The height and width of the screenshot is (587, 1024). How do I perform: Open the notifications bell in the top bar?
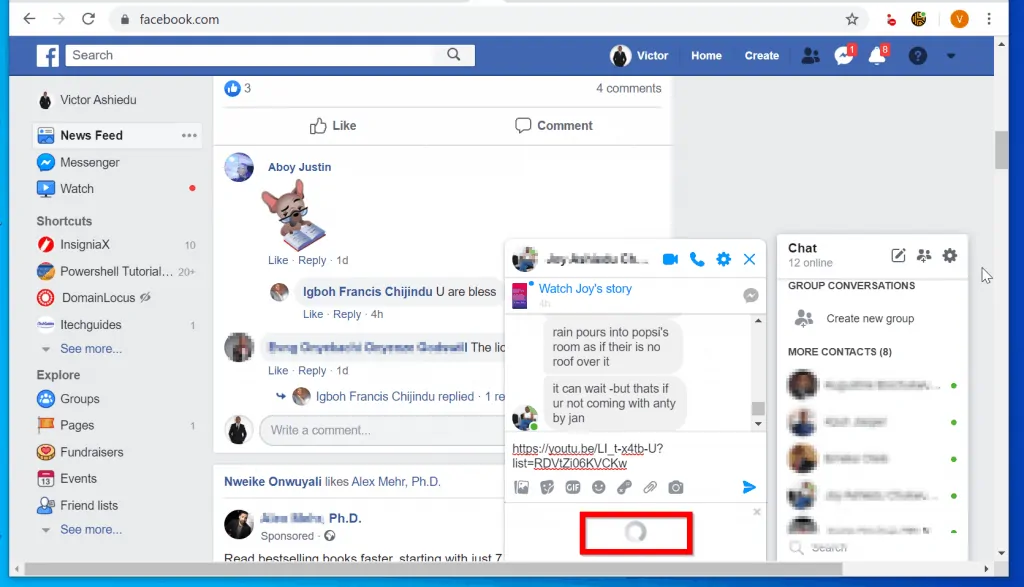878,55
